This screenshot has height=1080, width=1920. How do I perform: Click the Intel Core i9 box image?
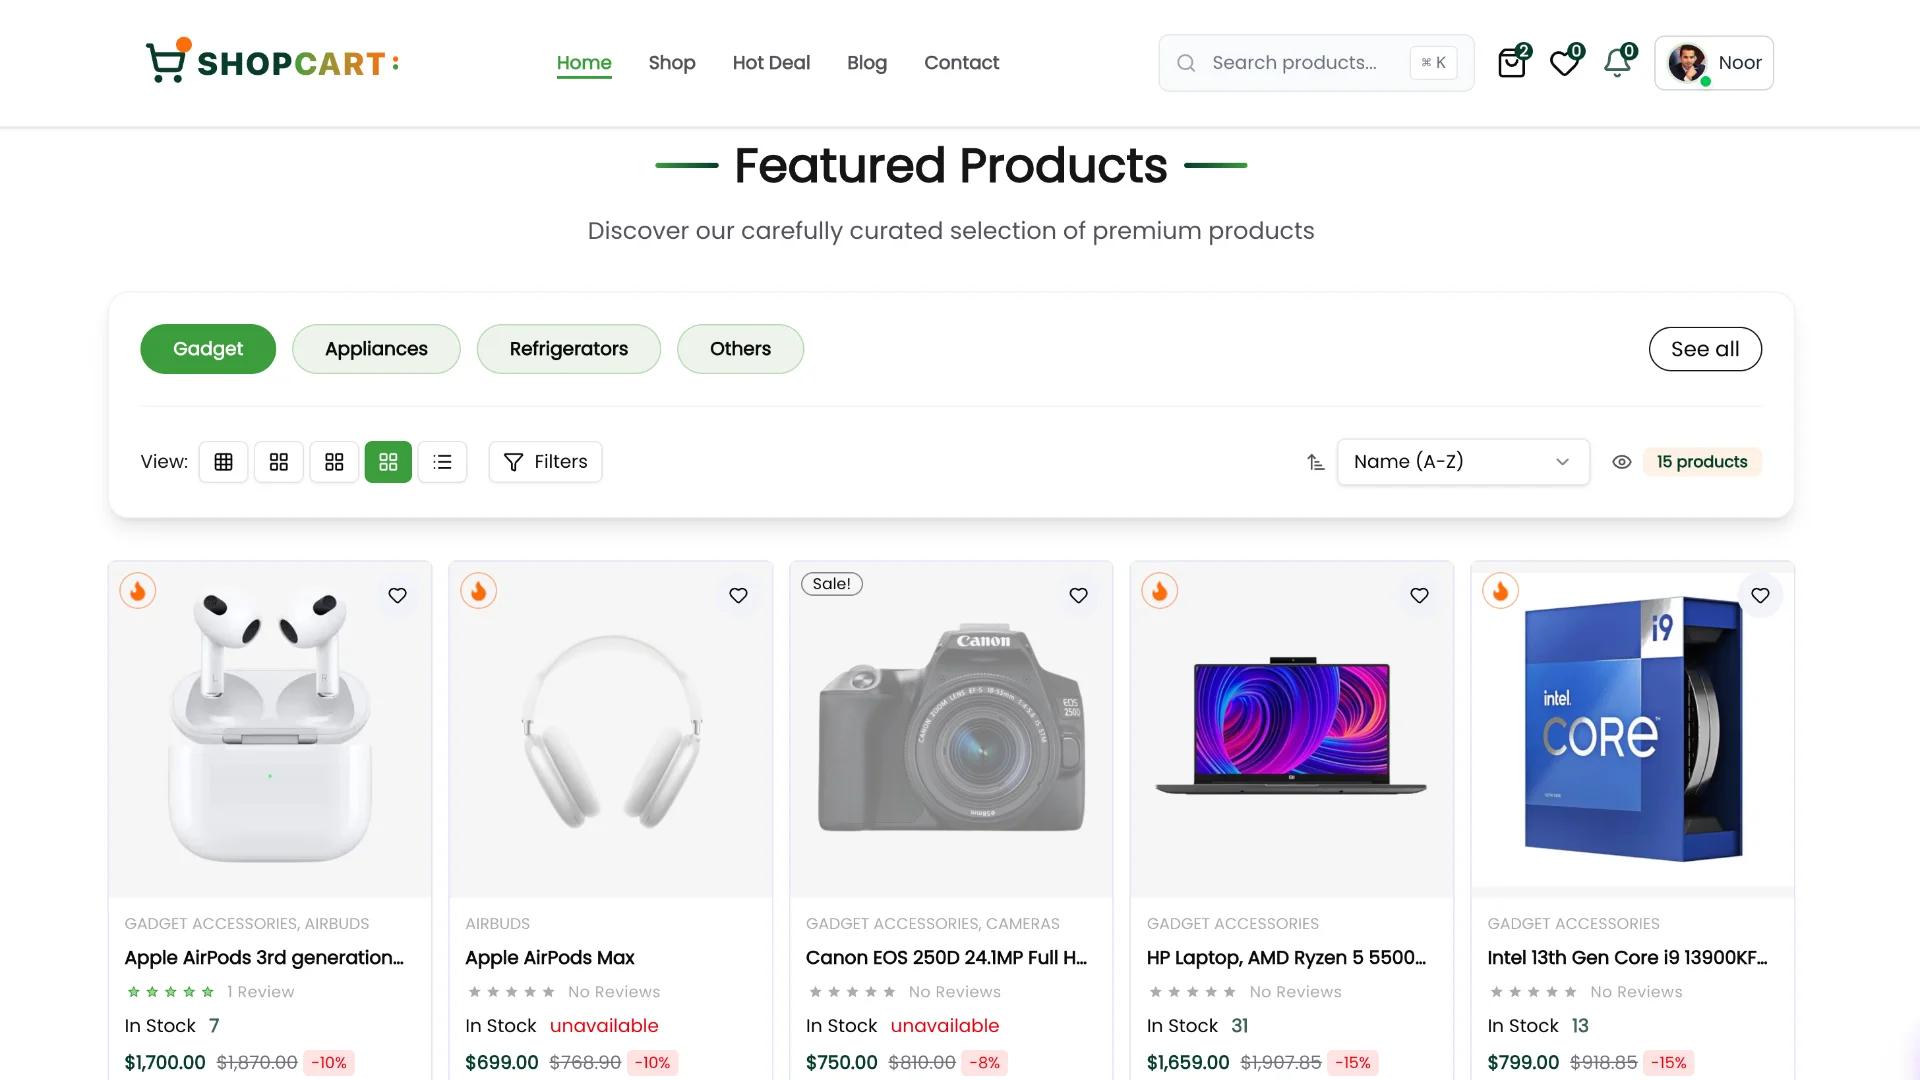click(1633, 728)
